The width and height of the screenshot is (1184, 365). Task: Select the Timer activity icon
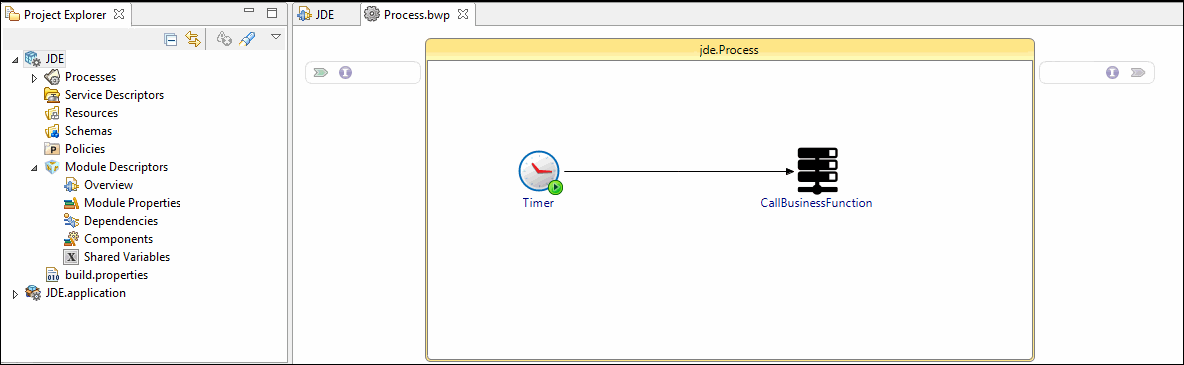[x=540, y=172]
